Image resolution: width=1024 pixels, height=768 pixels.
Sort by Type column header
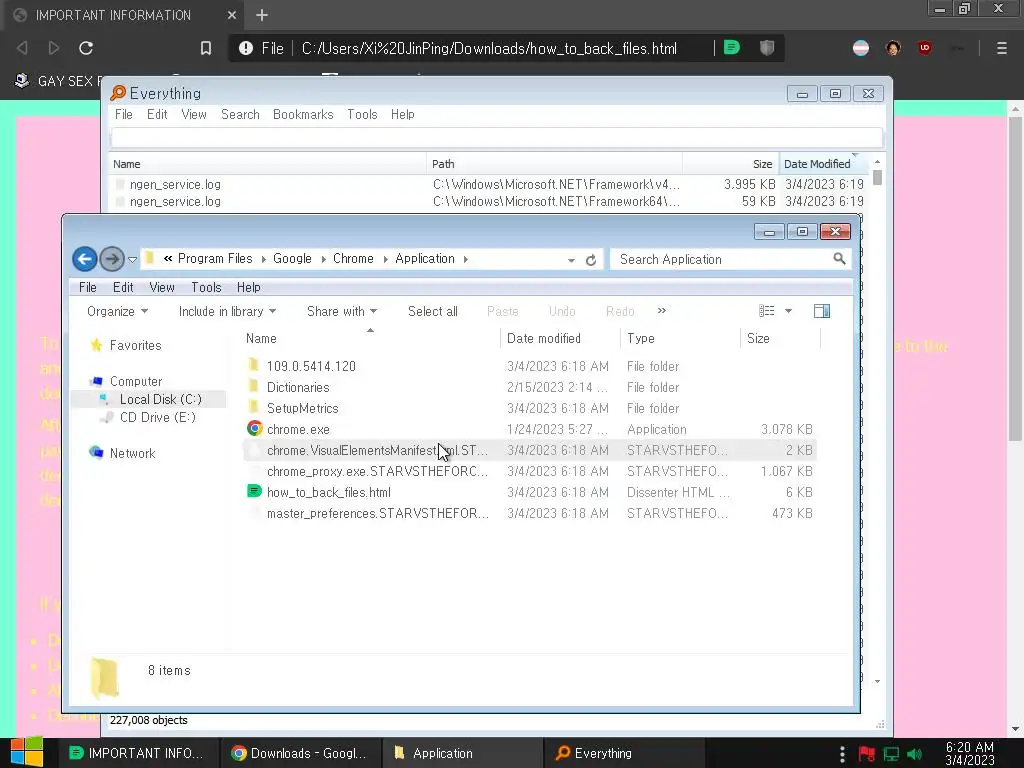641,338
